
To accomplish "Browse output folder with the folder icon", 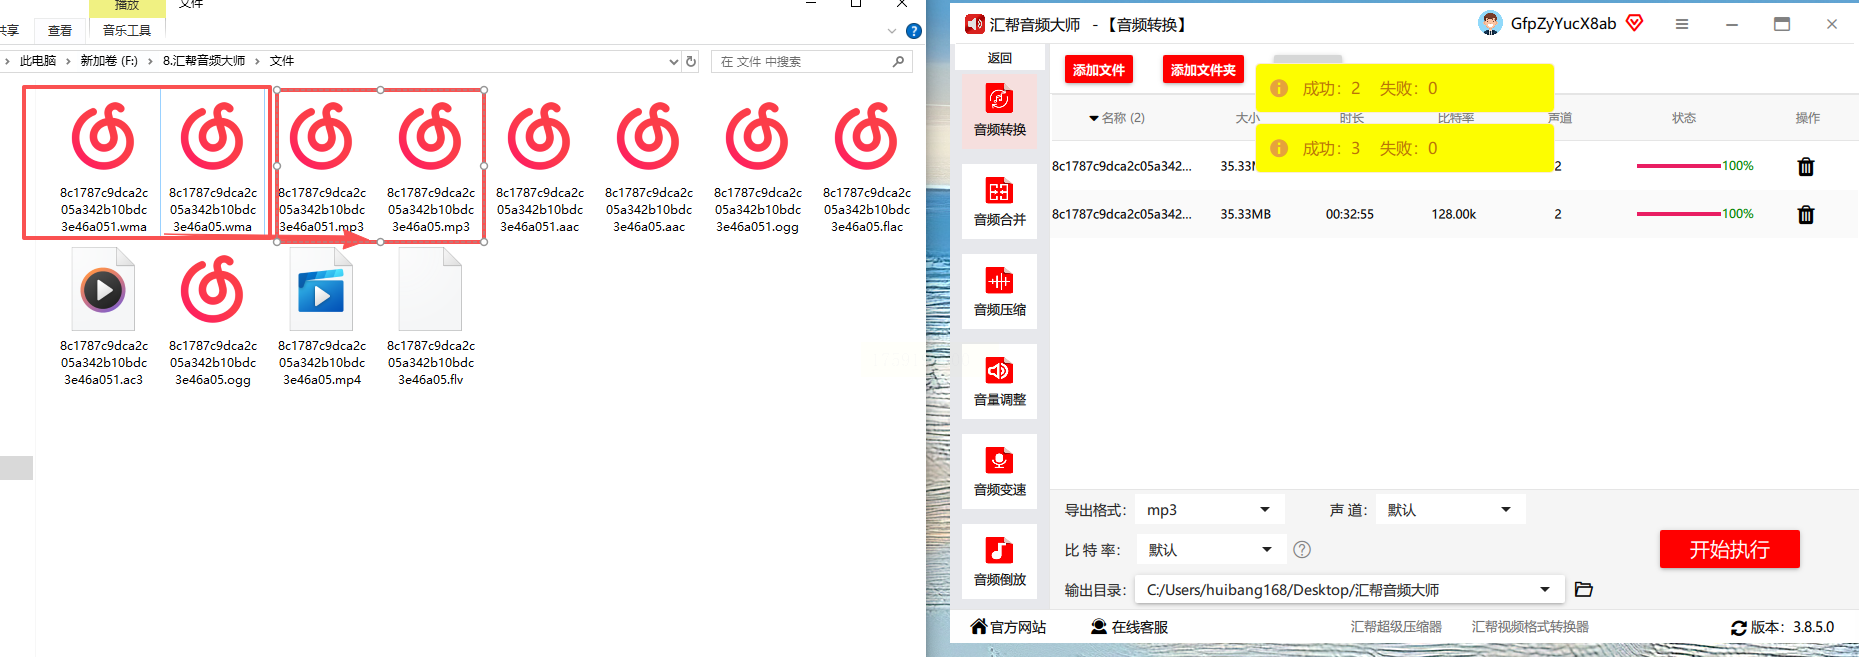I will 1583,589.
